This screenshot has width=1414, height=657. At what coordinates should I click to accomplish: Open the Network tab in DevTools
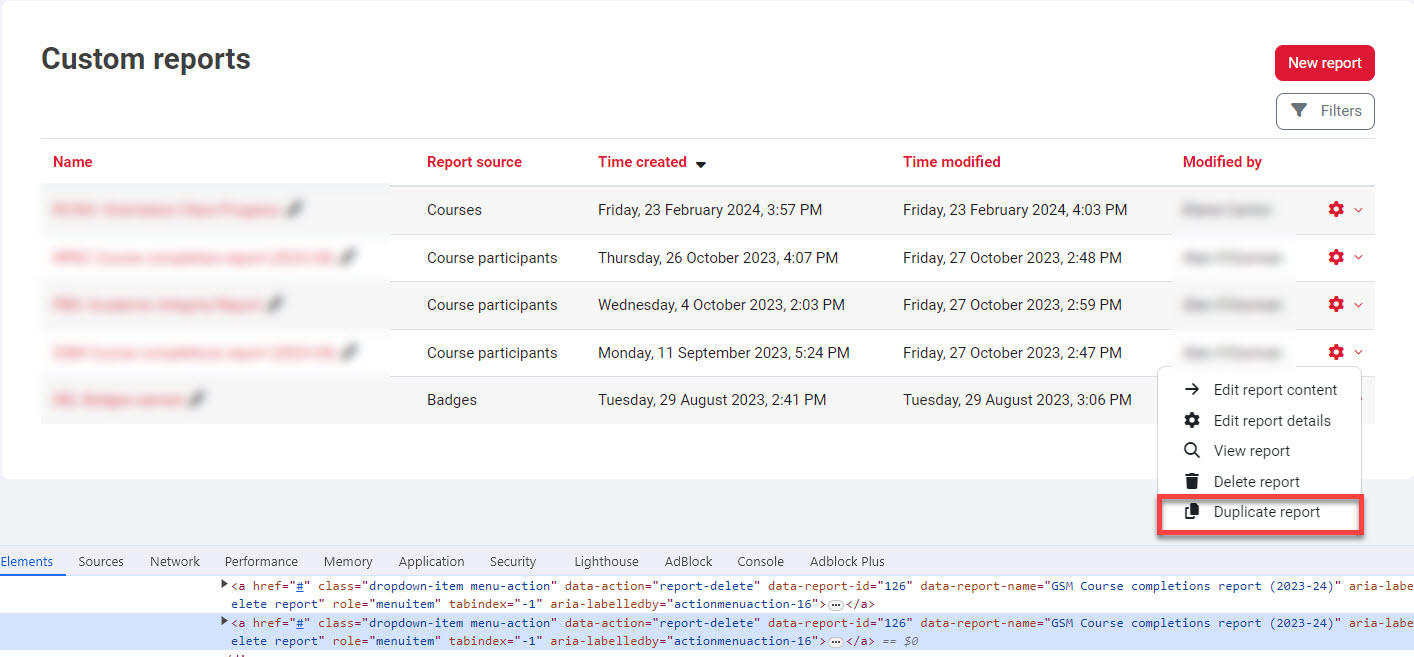click(175, 561)
